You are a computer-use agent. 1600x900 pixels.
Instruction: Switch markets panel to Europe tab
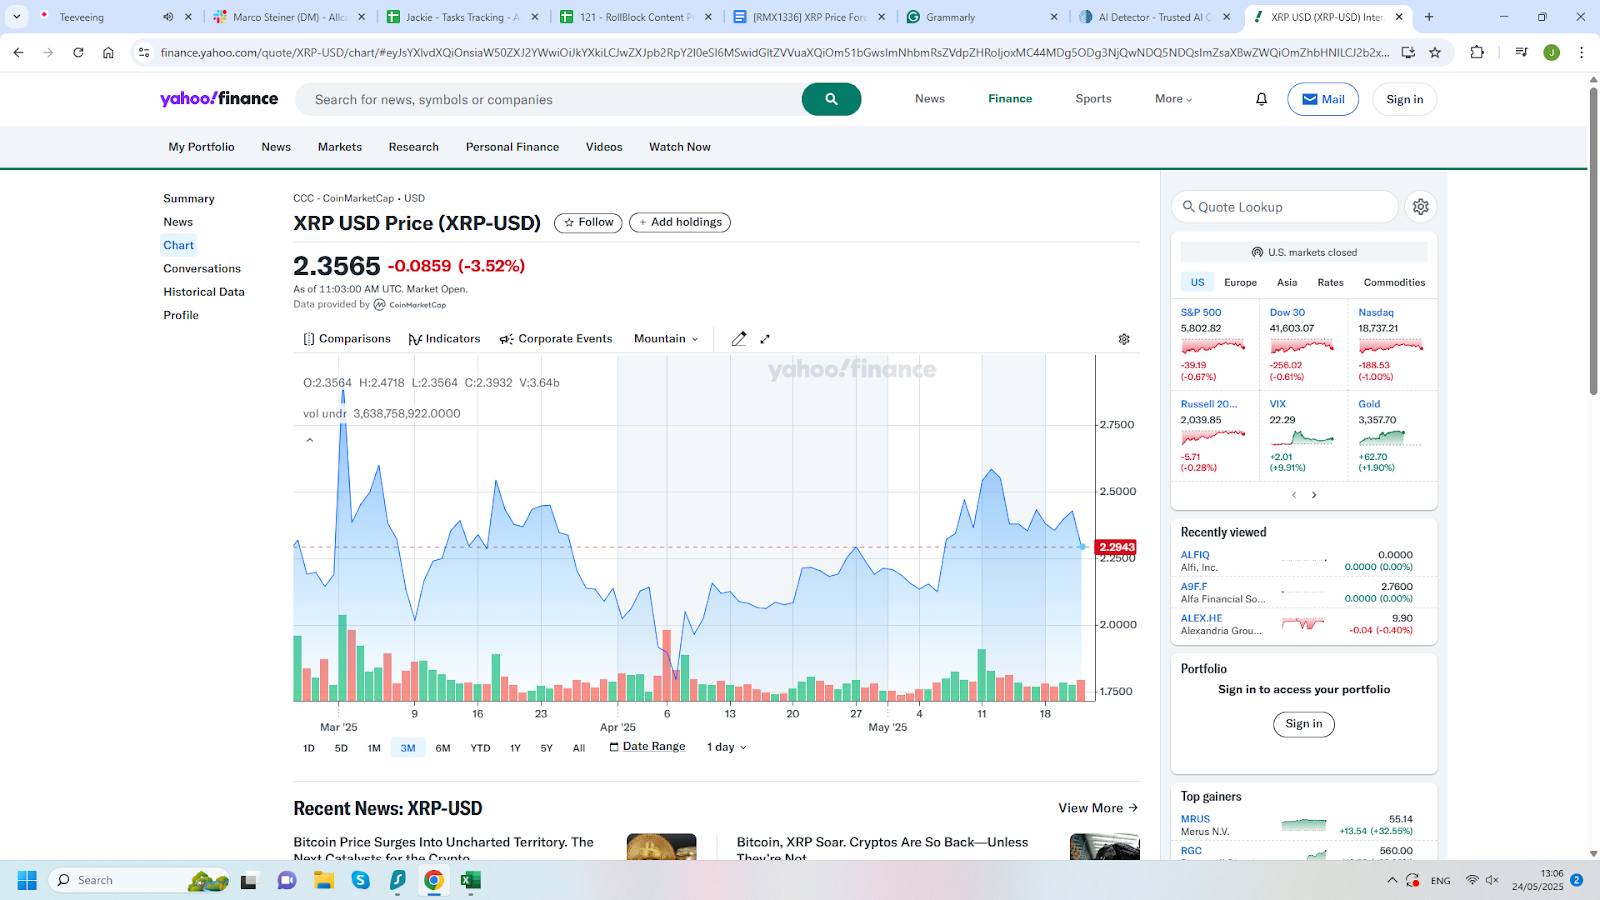coord(1240,282)
